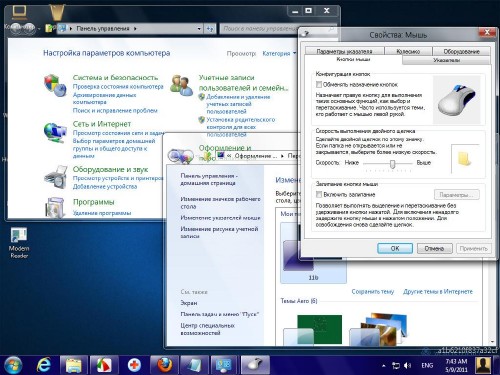
Task: Click ENG language indicator in tray
Action: (x=427, y=365)
